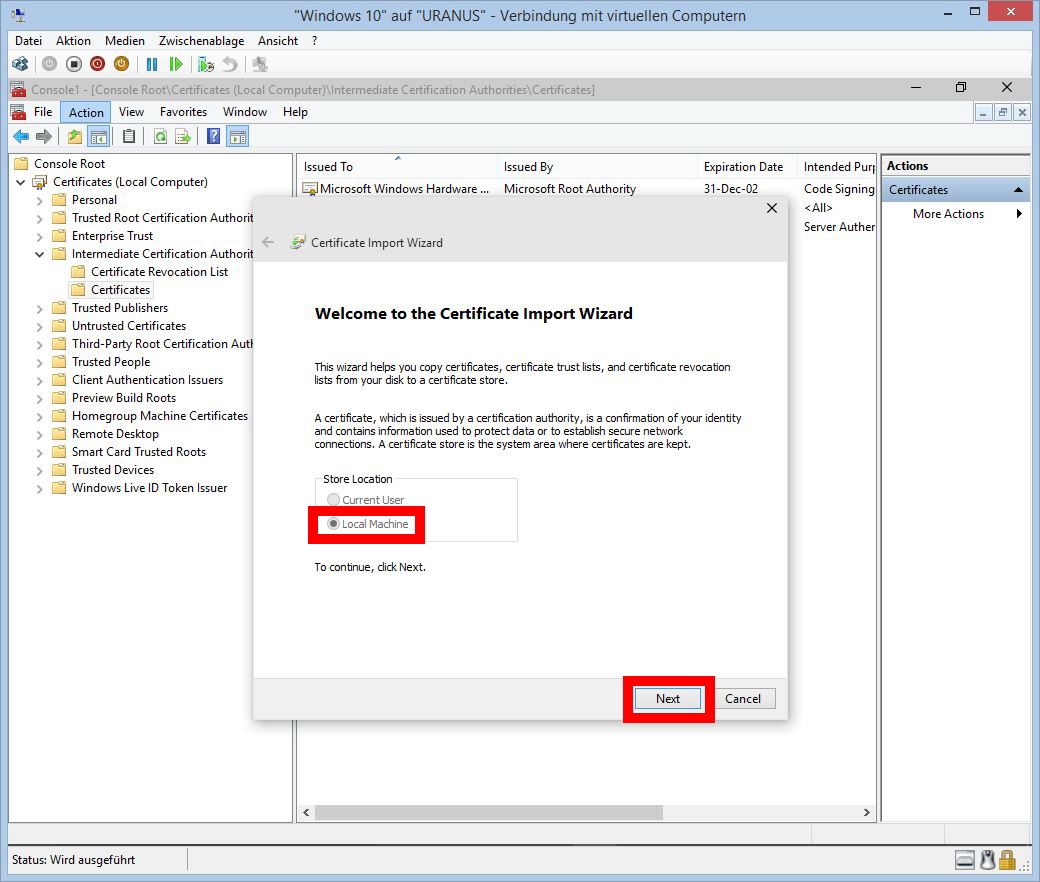Cancel the Certificate Import Wizard
This screenshot has width=1040, height=882.
tap(743, 699)
